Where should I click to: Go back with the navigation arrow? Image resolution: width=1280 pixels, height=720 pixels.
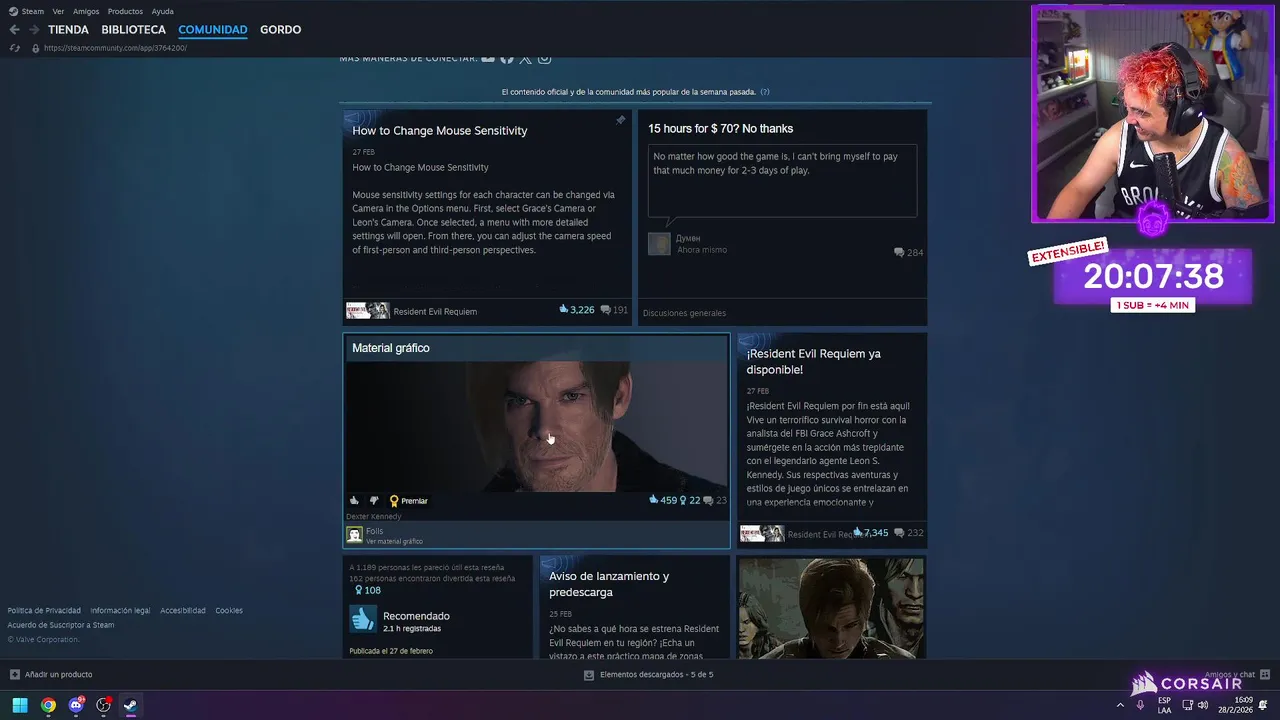(14, 30)
